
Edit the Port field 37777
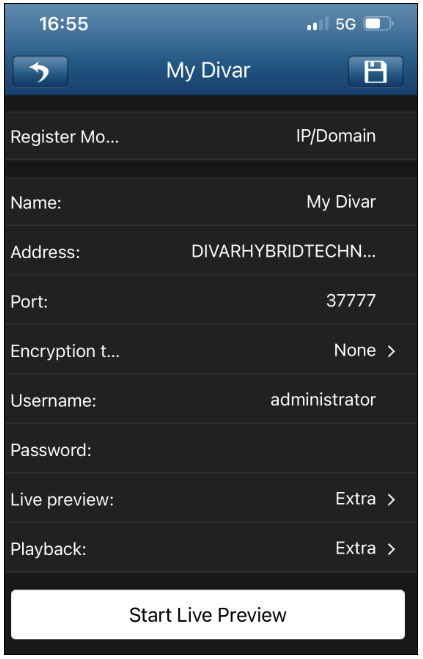[x=211, y=301]
